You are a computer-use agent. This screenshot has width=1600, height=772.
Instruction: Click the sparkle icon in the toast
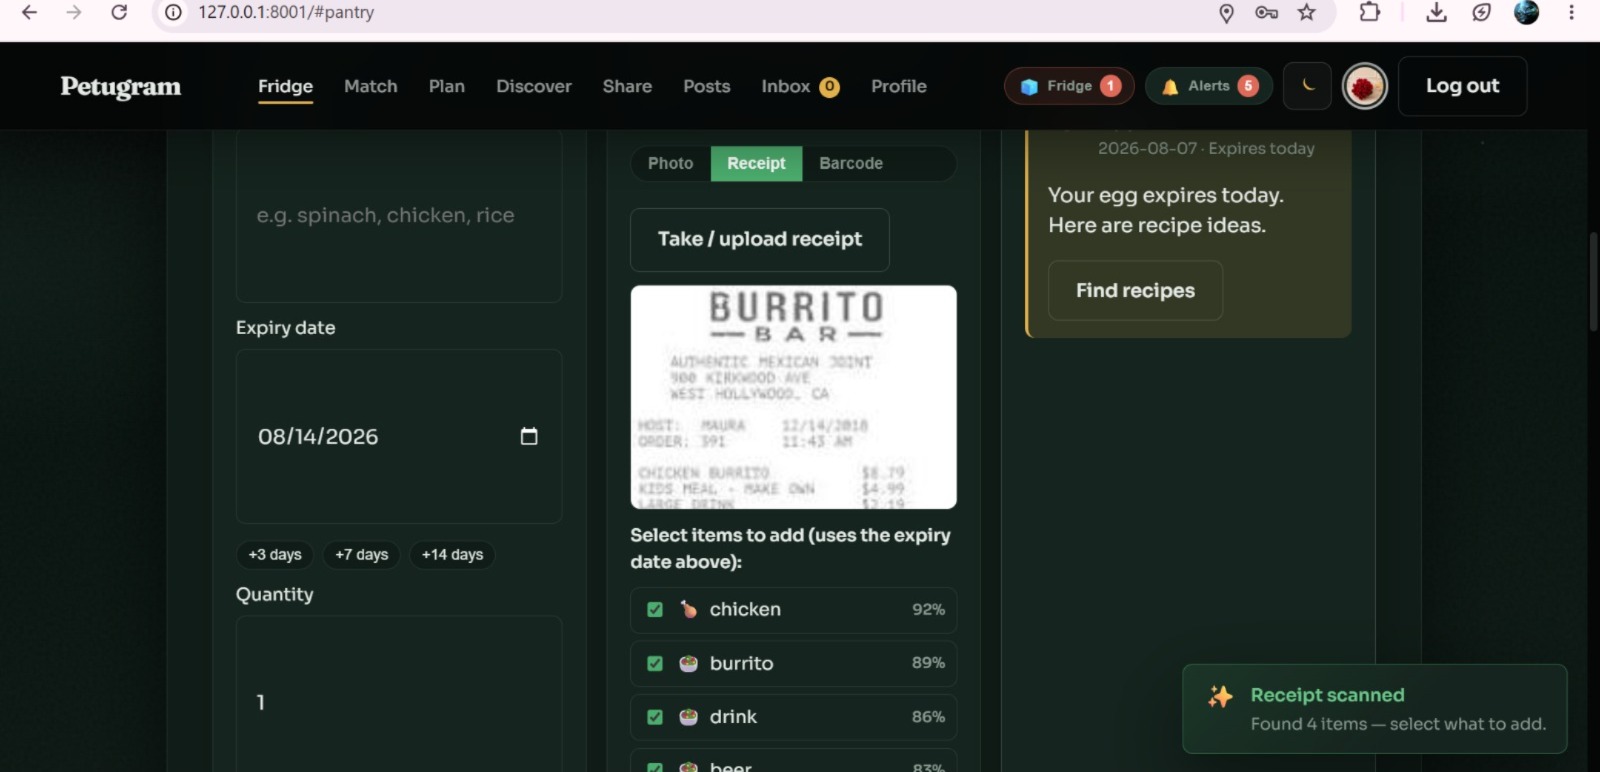[1220, 697]
